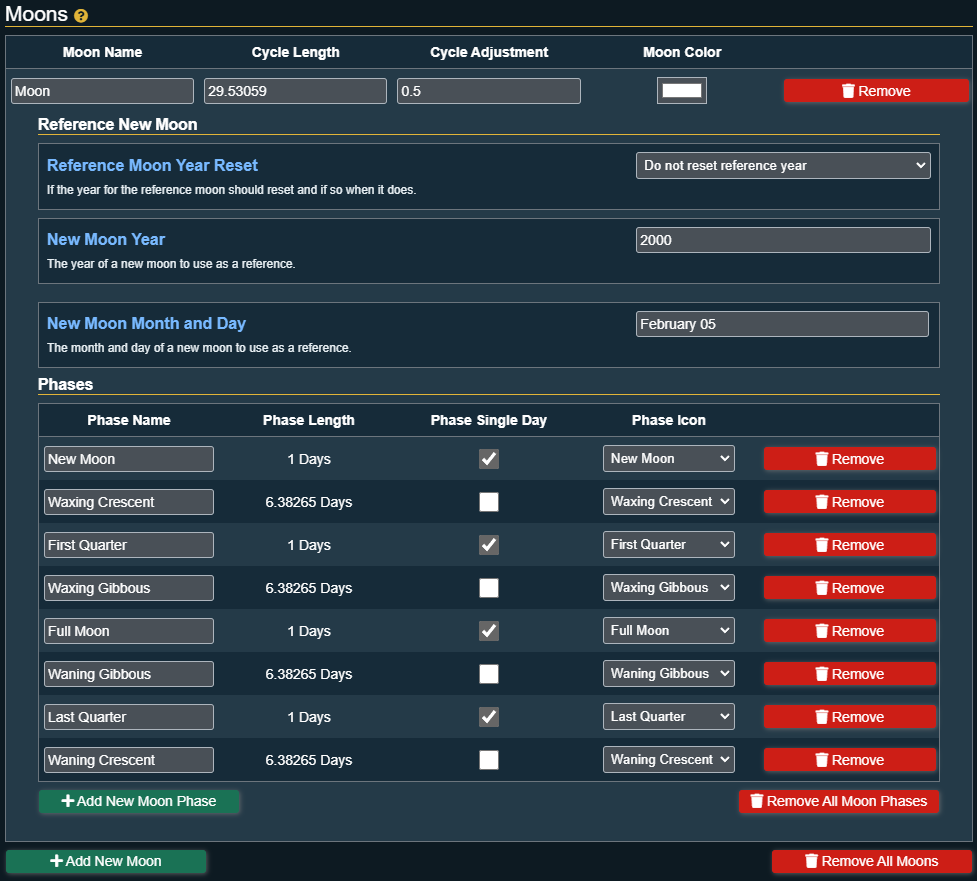Expand Phase Icon dropdown for Waning Crescent

point(668,760)
